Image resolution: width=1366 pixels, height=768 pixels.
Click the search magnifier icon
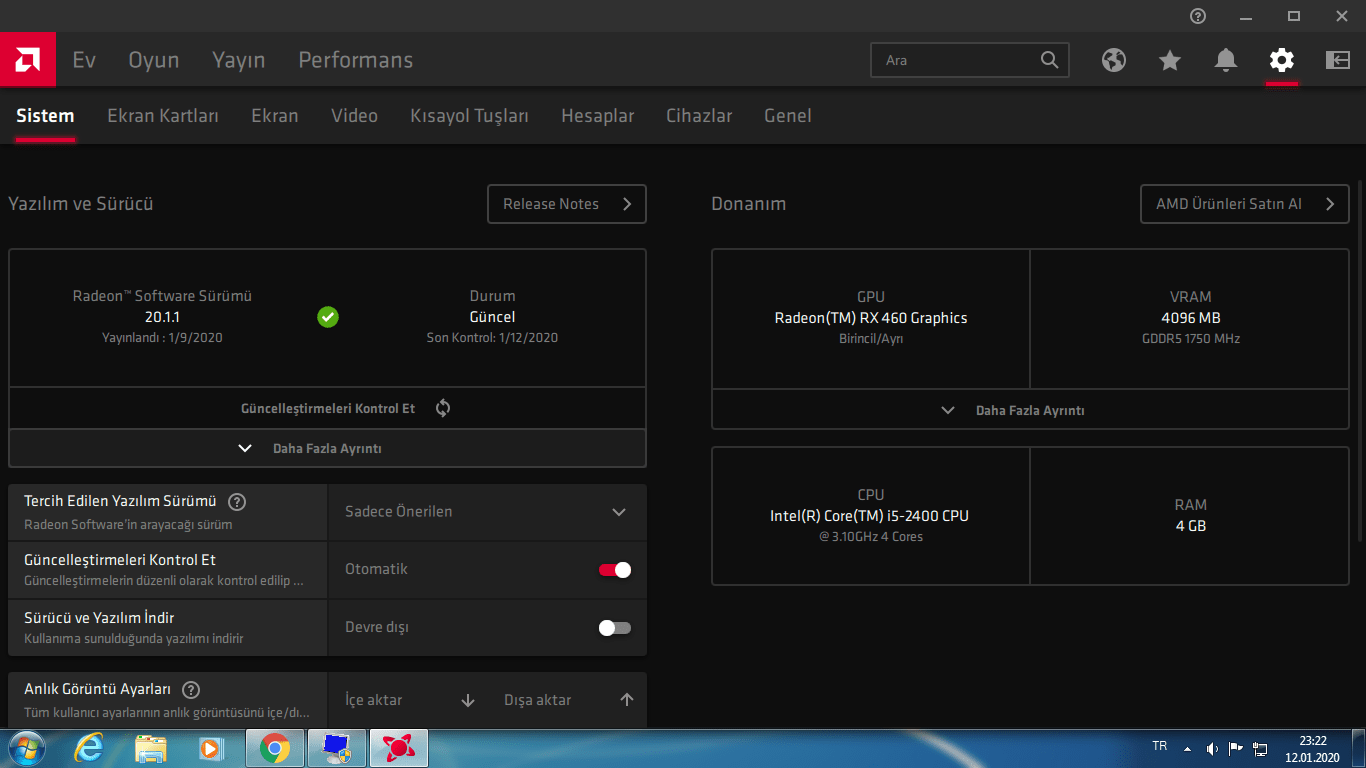pyautogui.click(x=1049, y=60)
